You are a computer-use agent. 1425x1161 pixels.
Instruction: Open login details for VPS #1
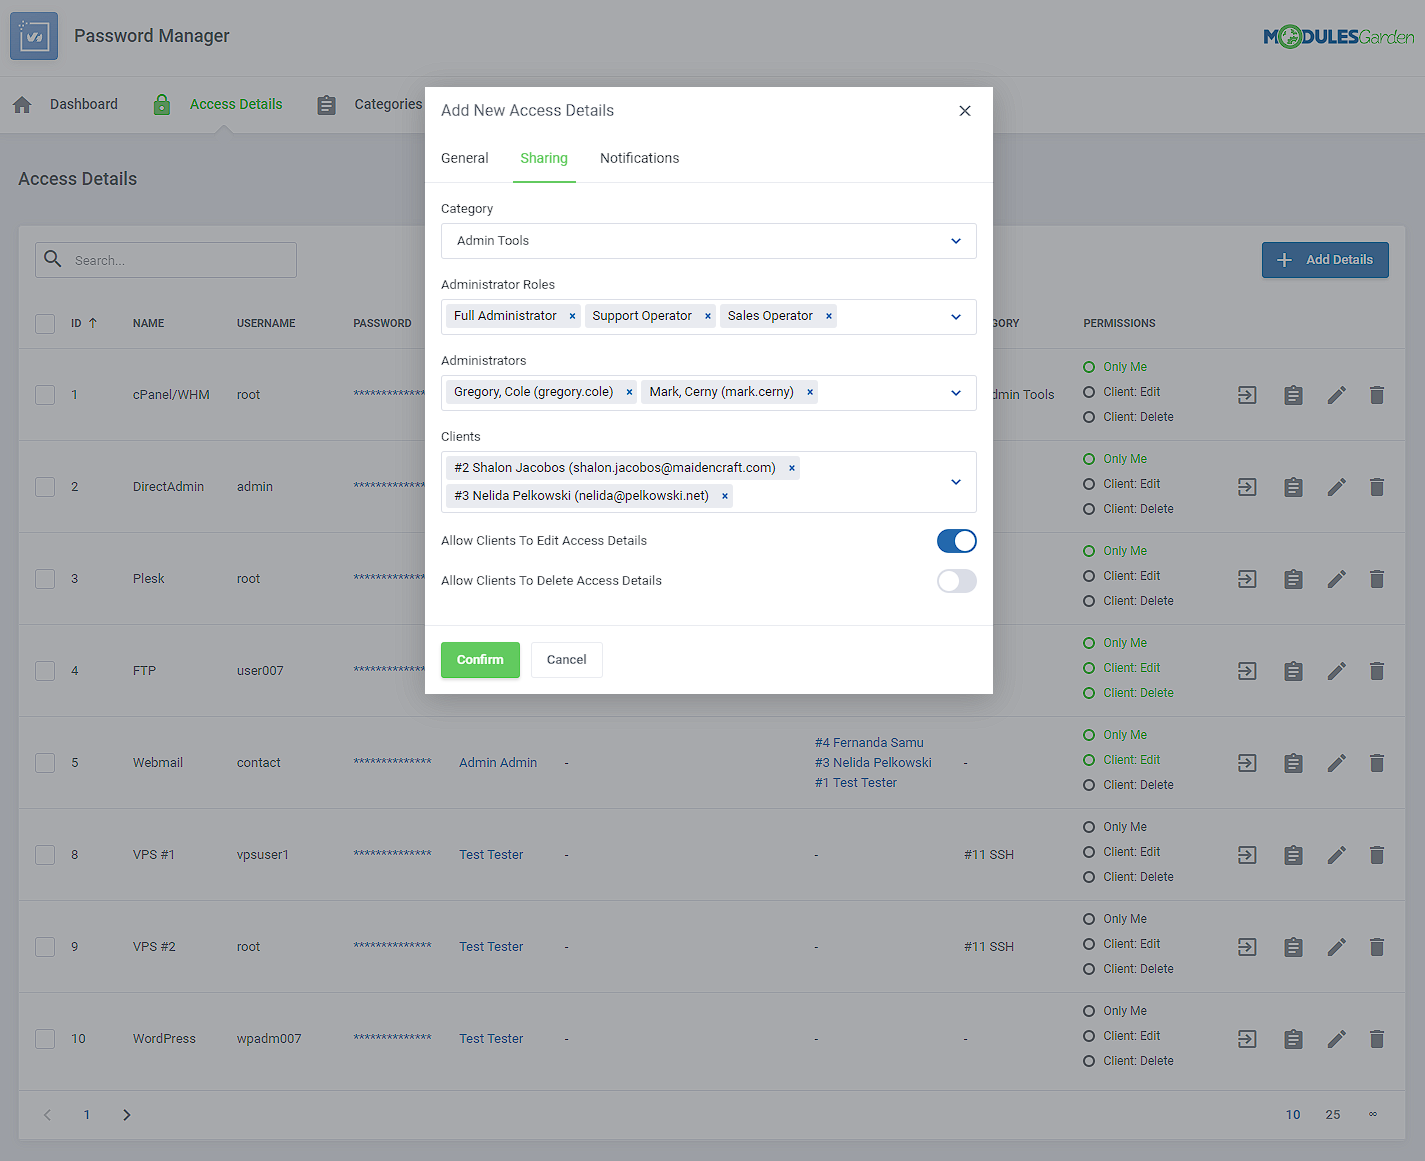click(1246, 854)
